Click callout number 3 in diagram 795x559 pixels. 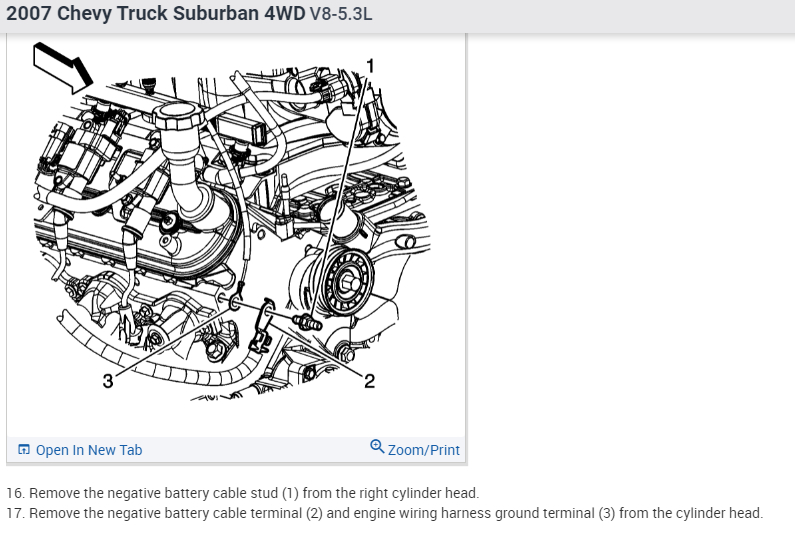pyautogui.click(x=108, y=381)
